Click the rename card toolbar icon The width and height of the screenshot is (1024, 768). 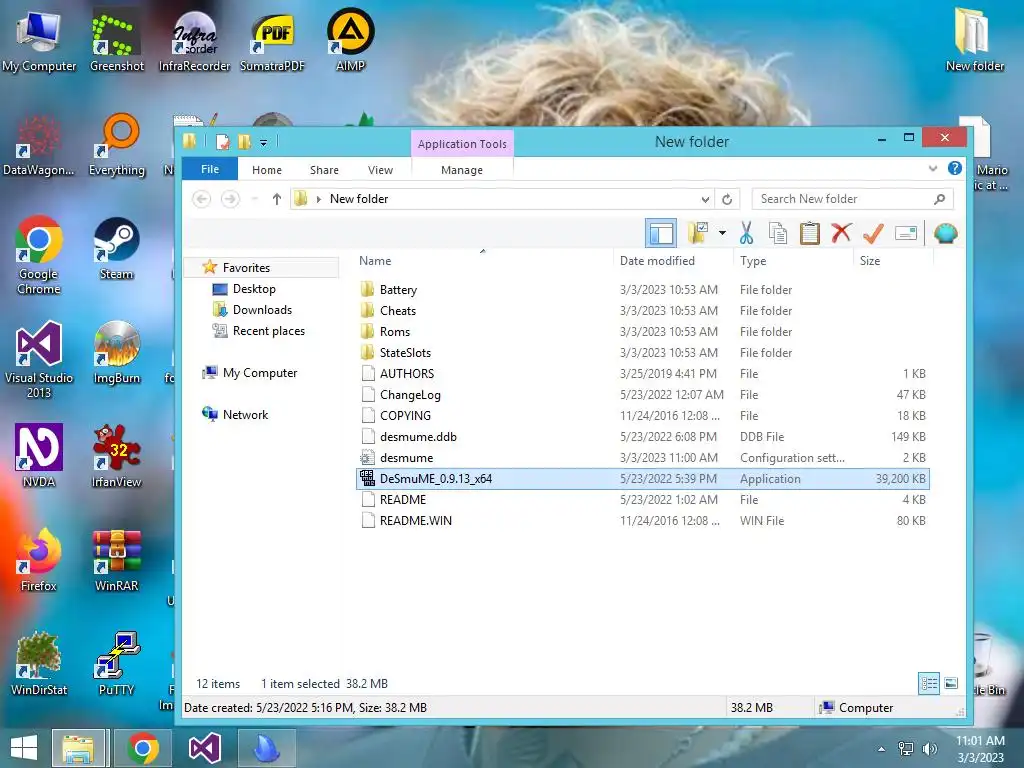(x=906, y=233)
